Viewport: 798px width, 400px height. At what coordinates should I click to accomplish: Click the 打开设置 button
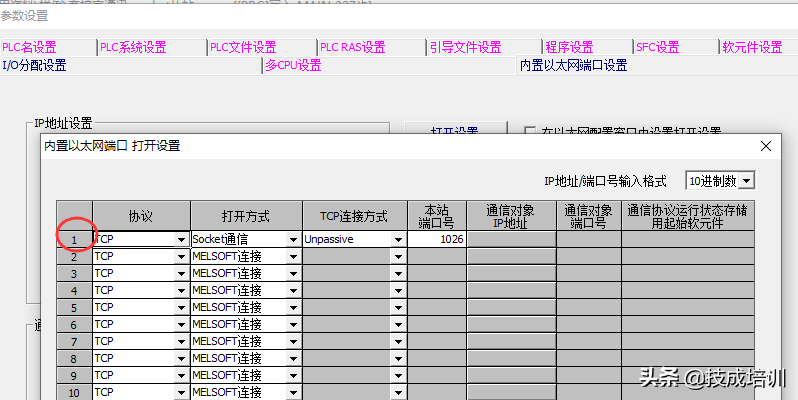pos(454,131)
